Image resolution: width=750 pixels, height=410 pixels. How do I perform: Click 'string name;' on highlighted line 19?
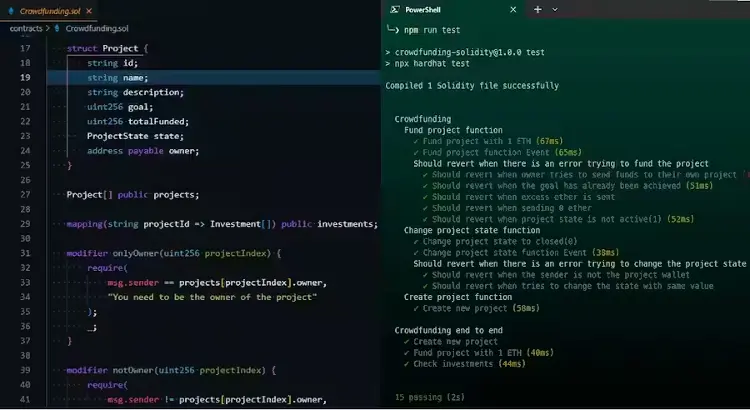click(x=118, y=78)
